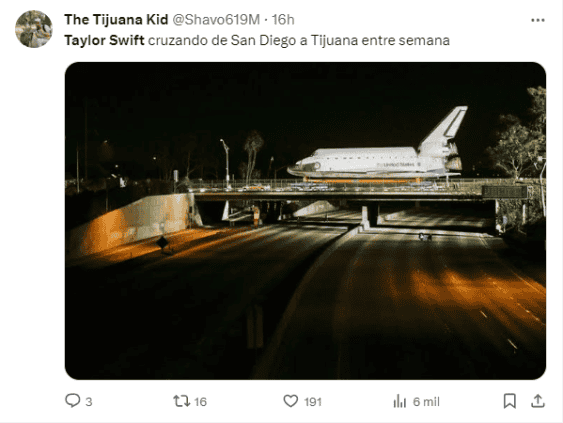Click the retweet arrows icon
The width and height of the screenshot is (563, 423).
click(x=182, y=401)
